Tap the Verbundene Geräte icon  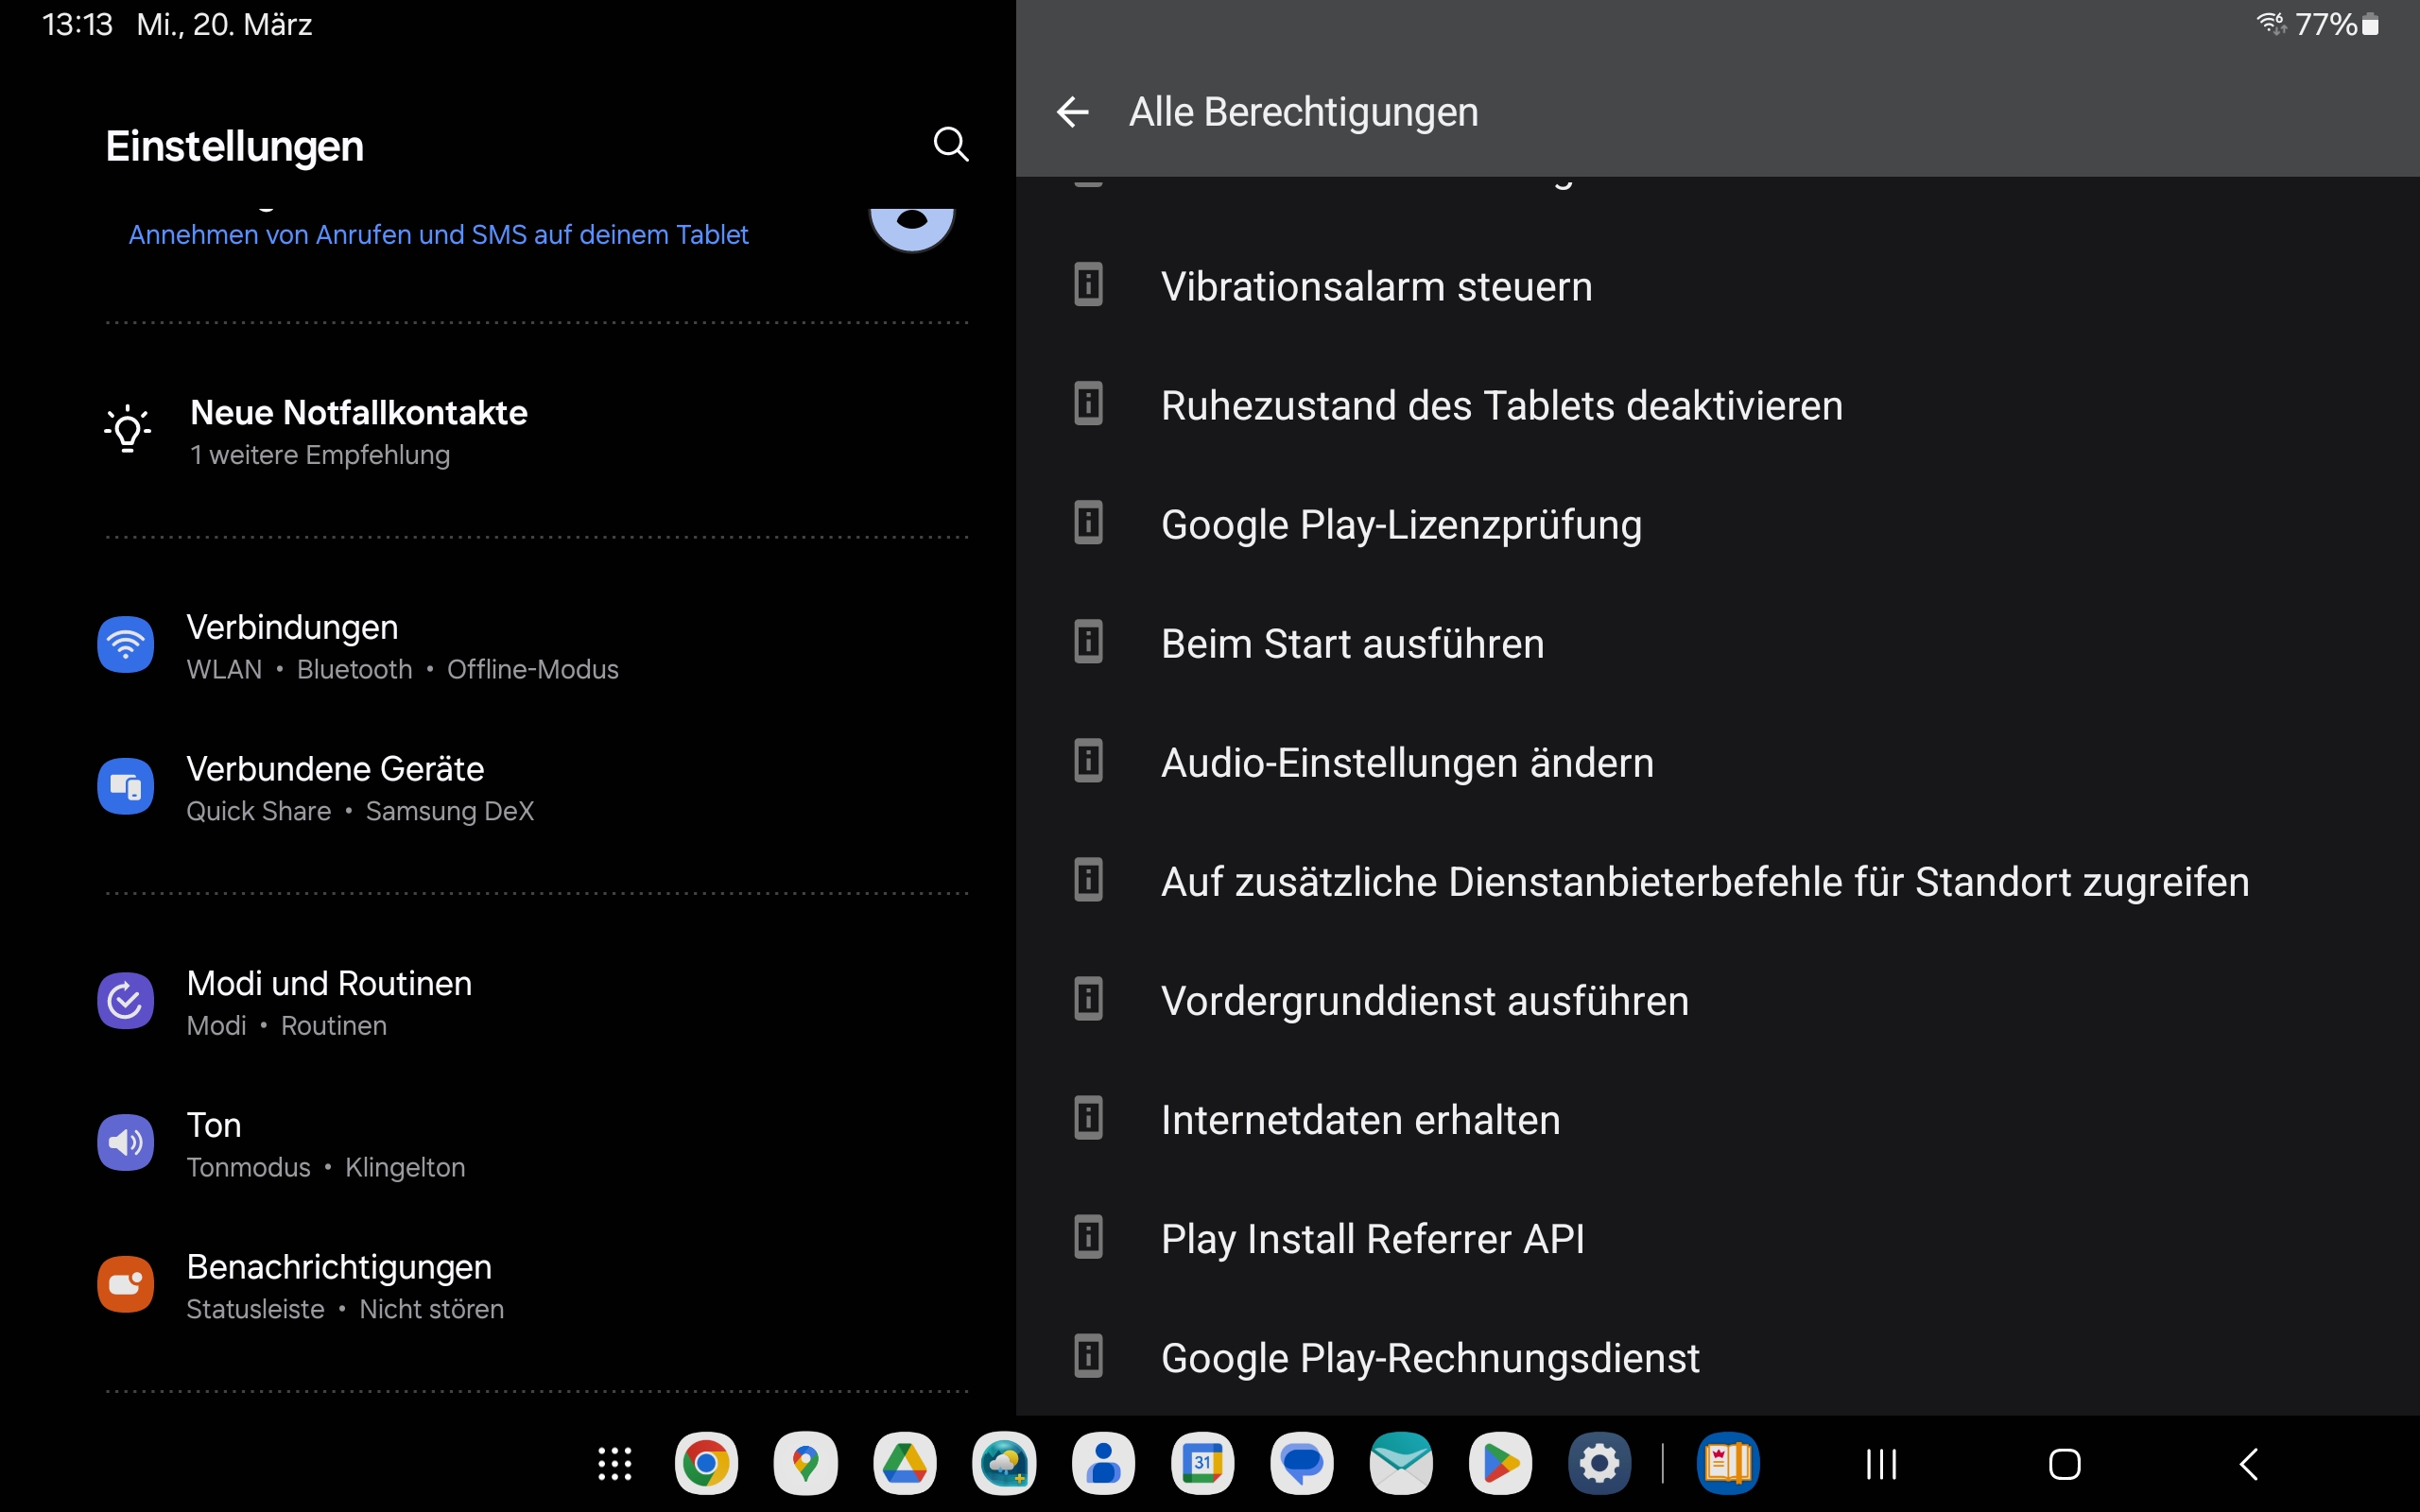tap(125, 787)
